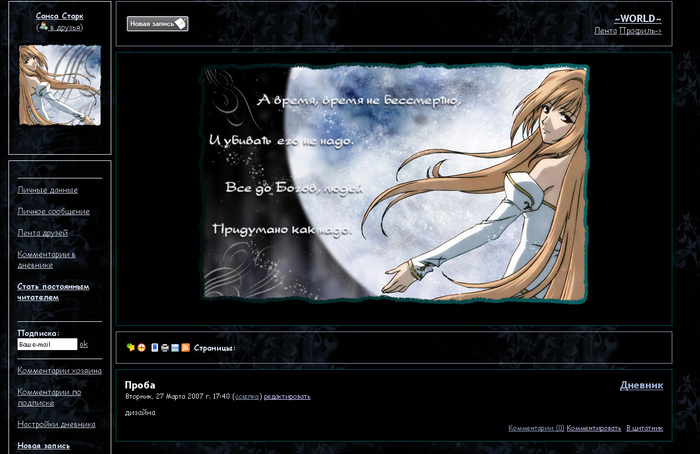Click the red clock icon
The image size is (700, 454).
tap(142, 347)
